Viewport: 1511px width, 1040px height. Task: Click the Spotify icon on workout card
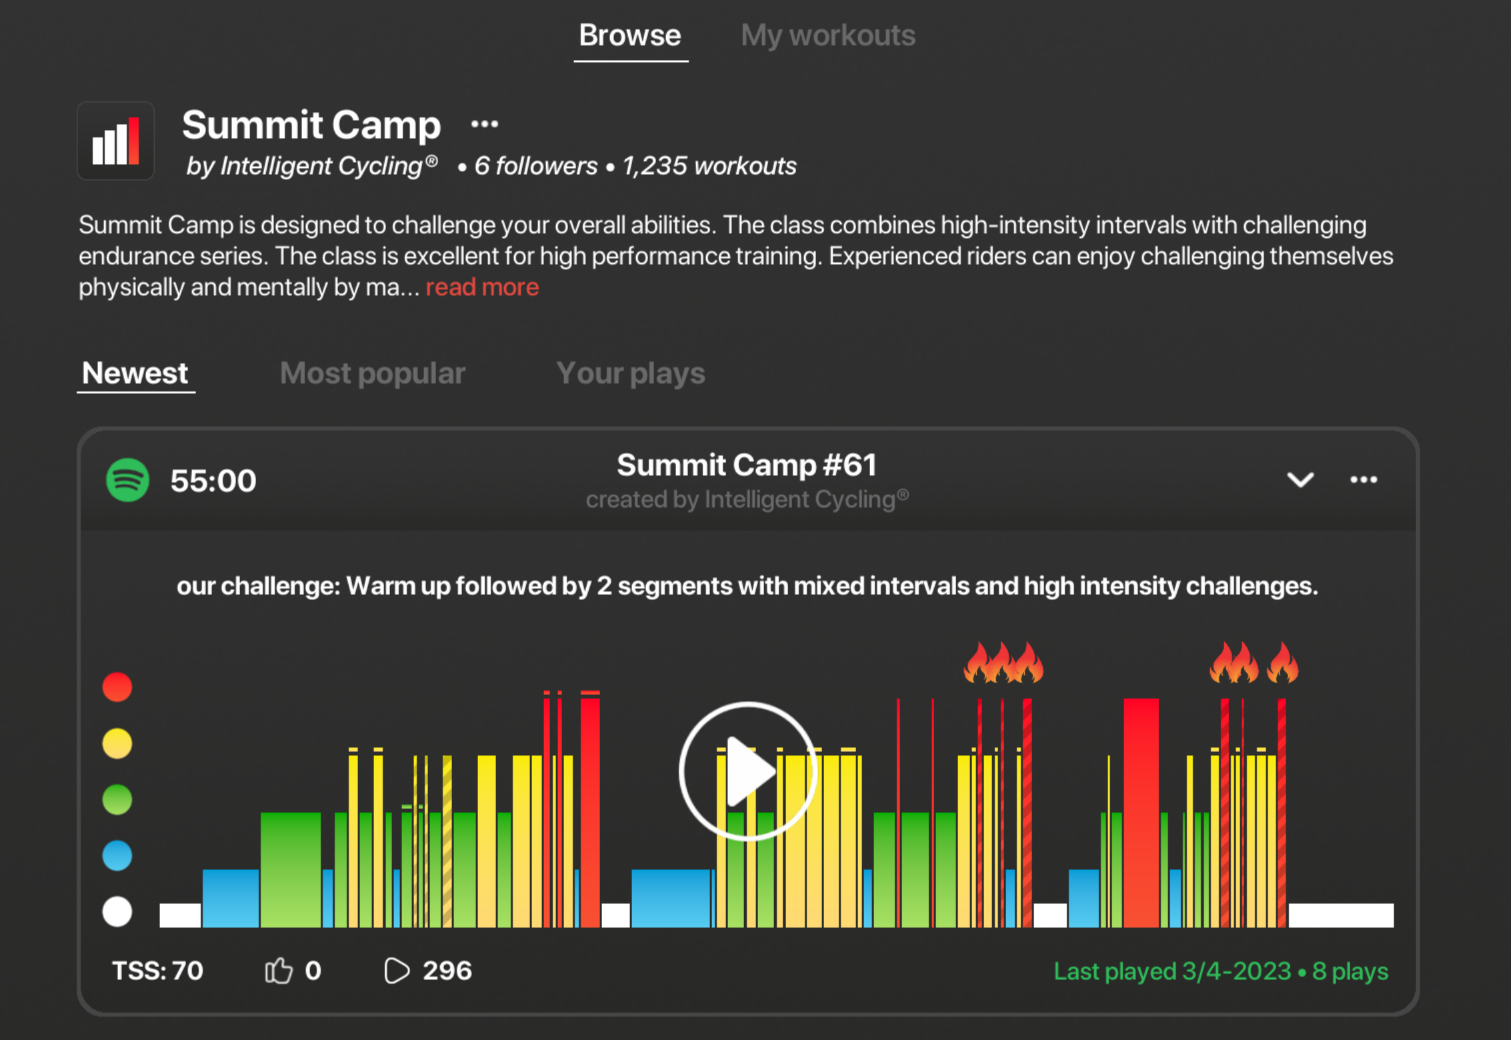click(128, 480)
